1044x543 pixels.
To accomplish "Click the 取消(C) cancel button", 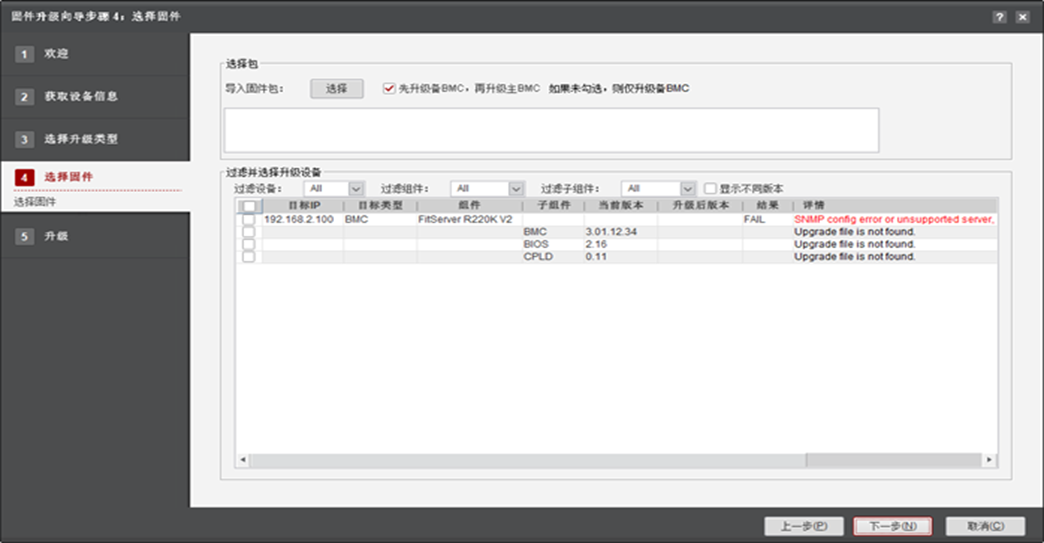I will coord(985,526).
